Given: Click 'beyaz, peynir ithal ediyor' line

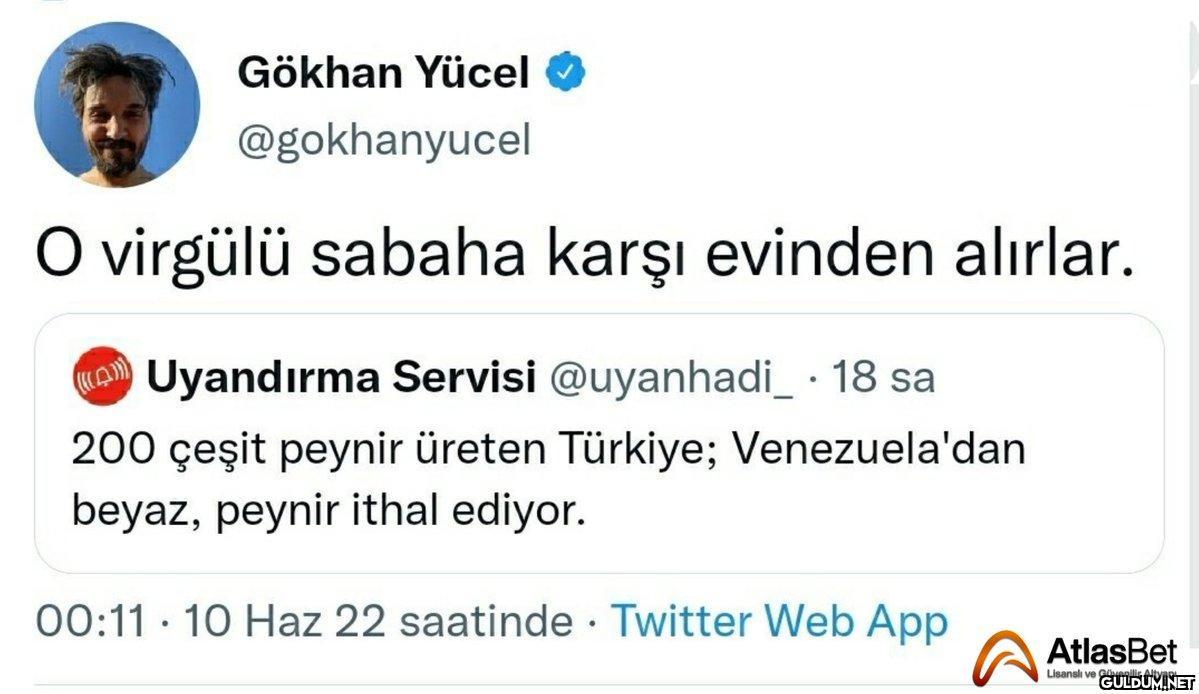Looking at the screenshot, I should click(x=326, y=513).
